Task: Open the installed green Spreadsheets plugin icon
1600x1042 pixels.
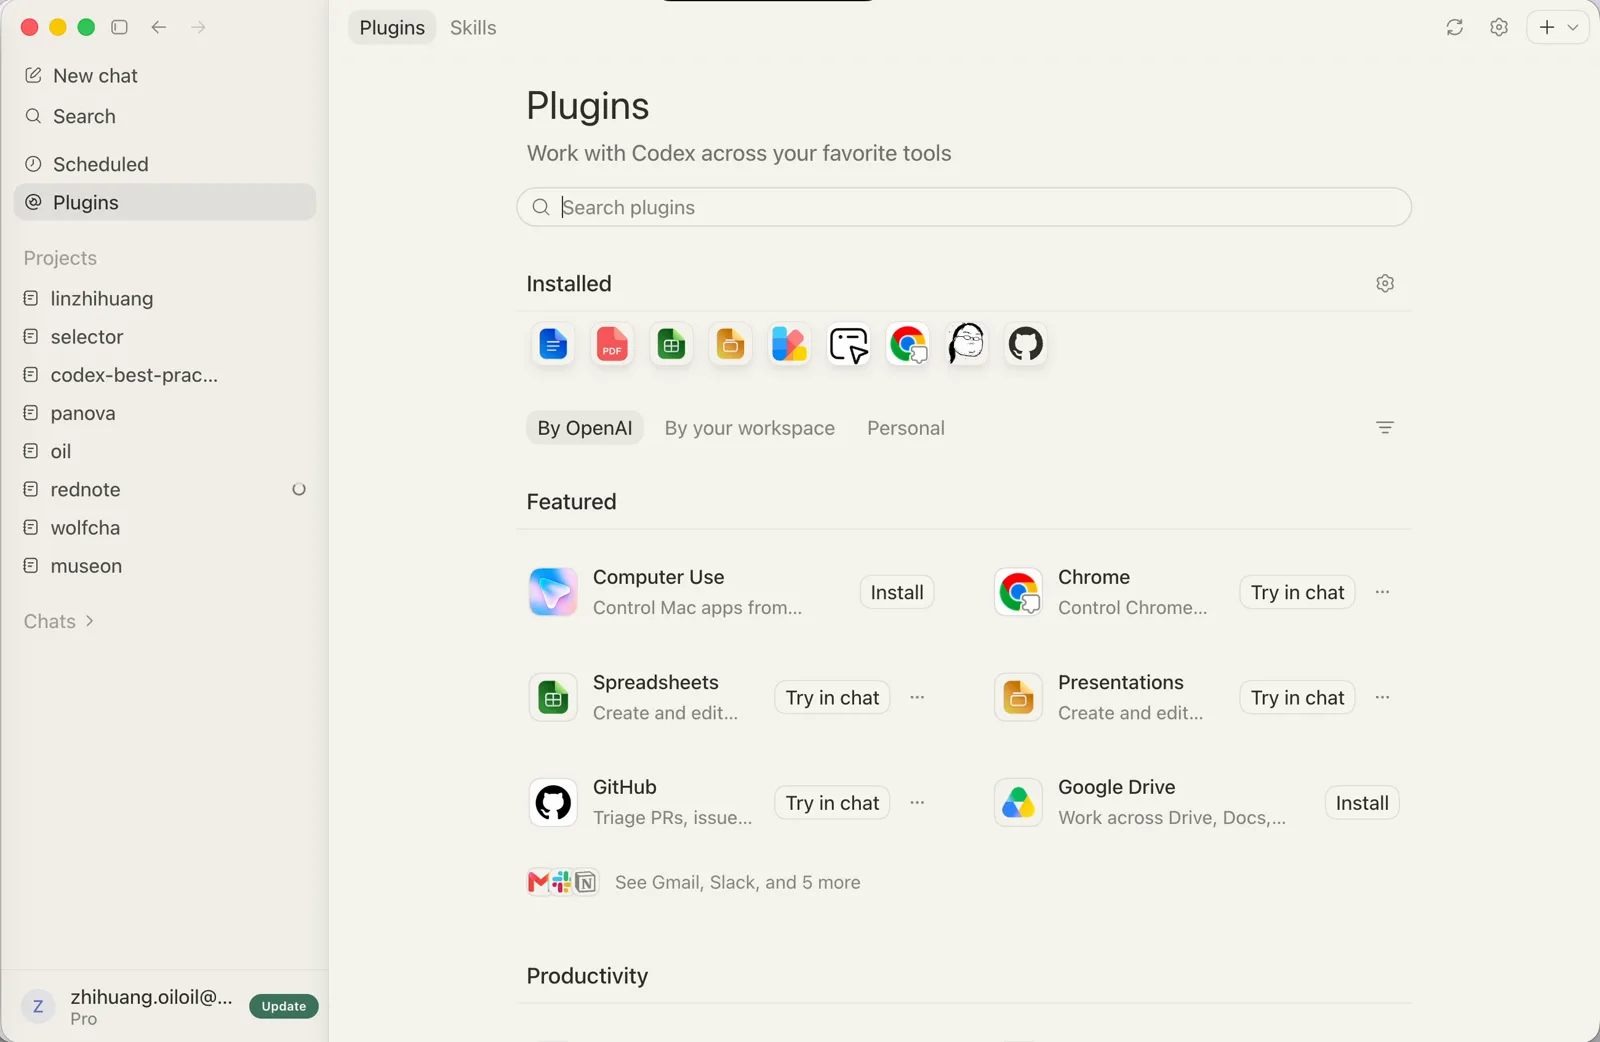Action: pyautogui.click(x=671, y=344)
